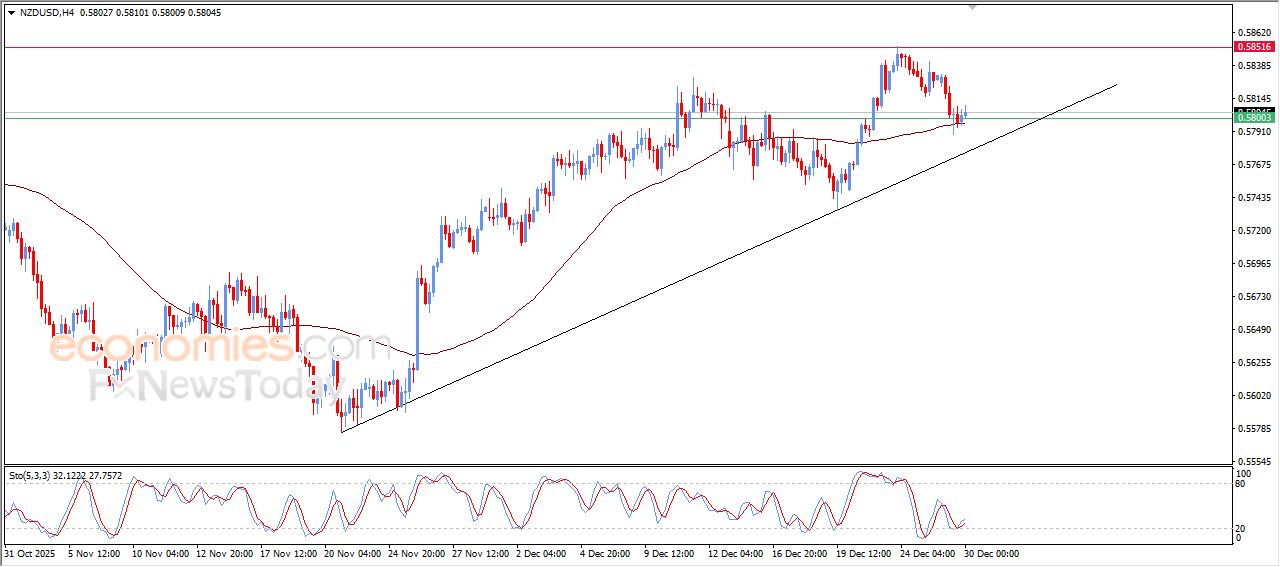
Task: Click the 30 Dec 00:00 date label
Action: coord(991,552)
